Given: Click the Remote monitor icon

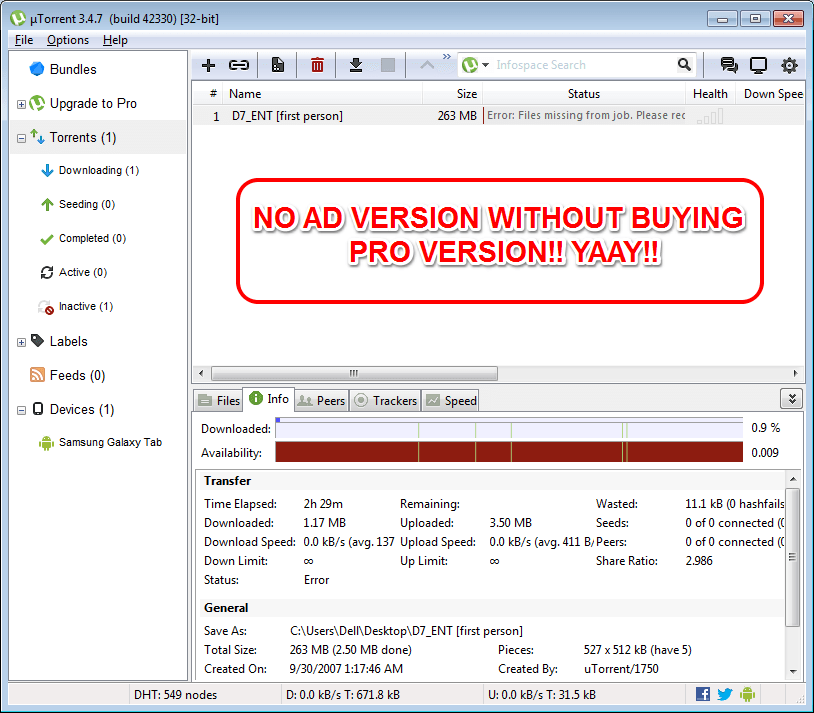Looking at the screenshot, I should click(758, 65).
